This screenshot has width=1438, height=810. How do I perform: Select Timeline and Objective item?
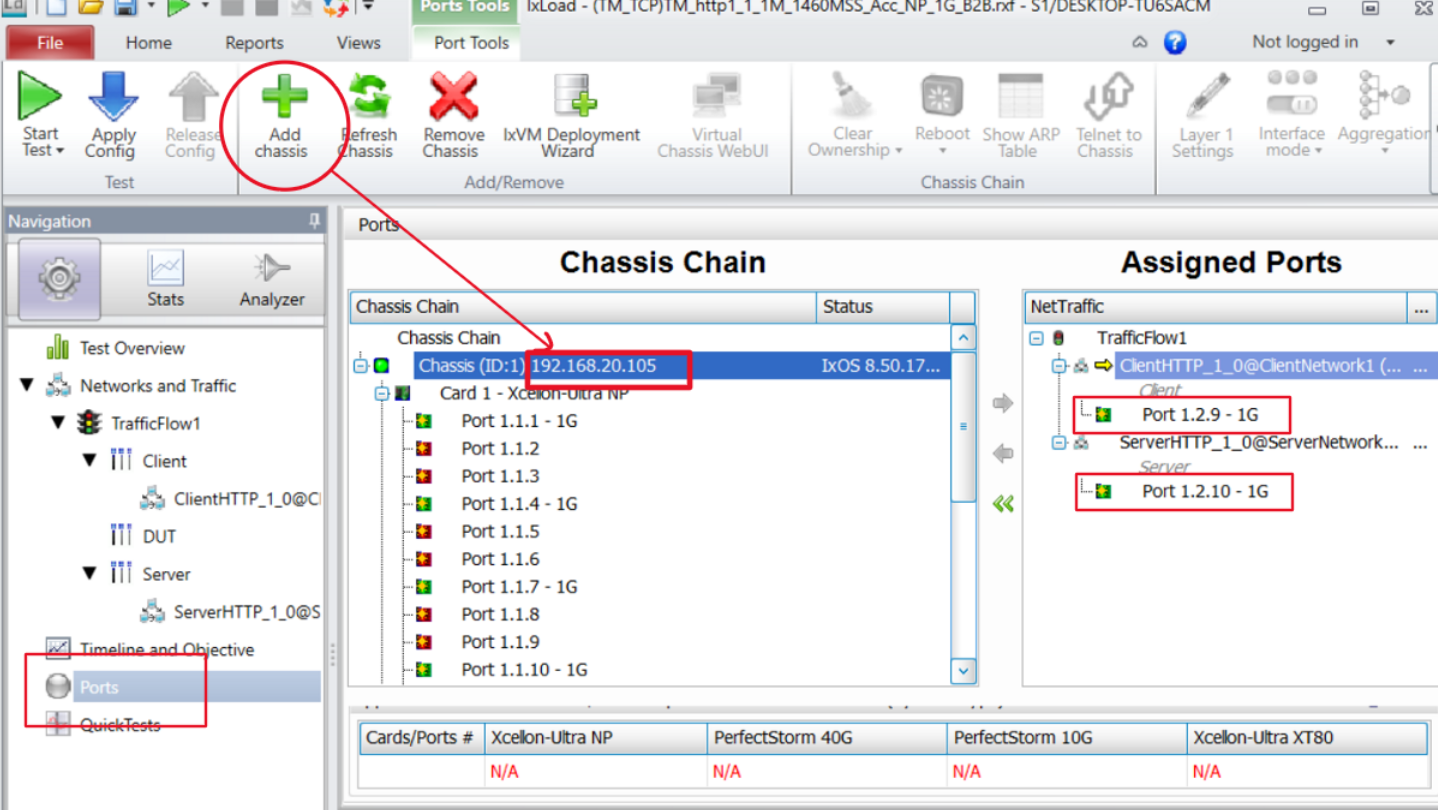167,649
